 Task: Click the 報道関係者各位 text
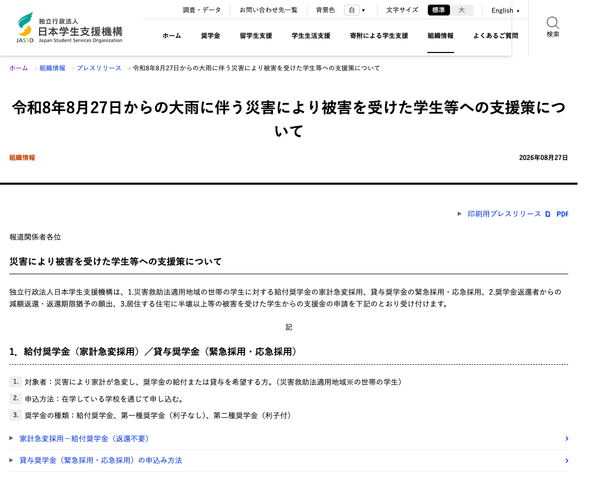tap(35, 237)
